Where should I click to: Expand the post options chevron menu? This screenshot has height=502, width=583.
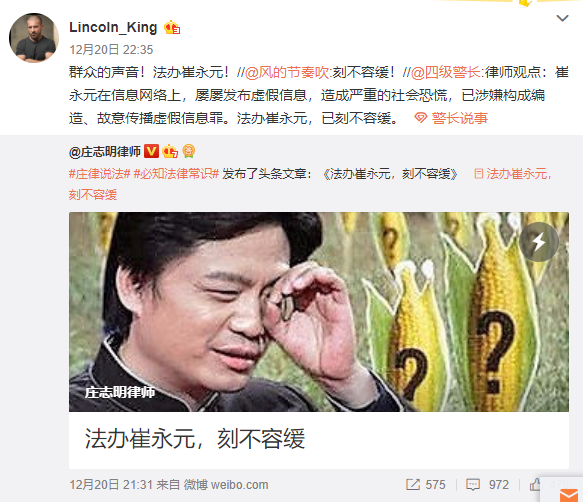coord(562,18)
